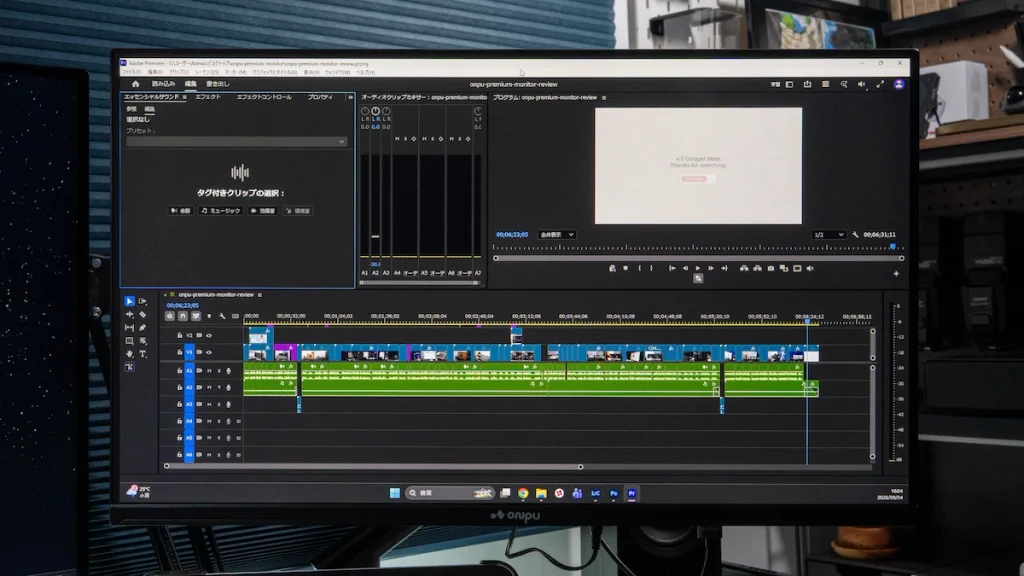Click the Extract button in Program monitor
The image size is (1024, 576).
click(757, 268)
